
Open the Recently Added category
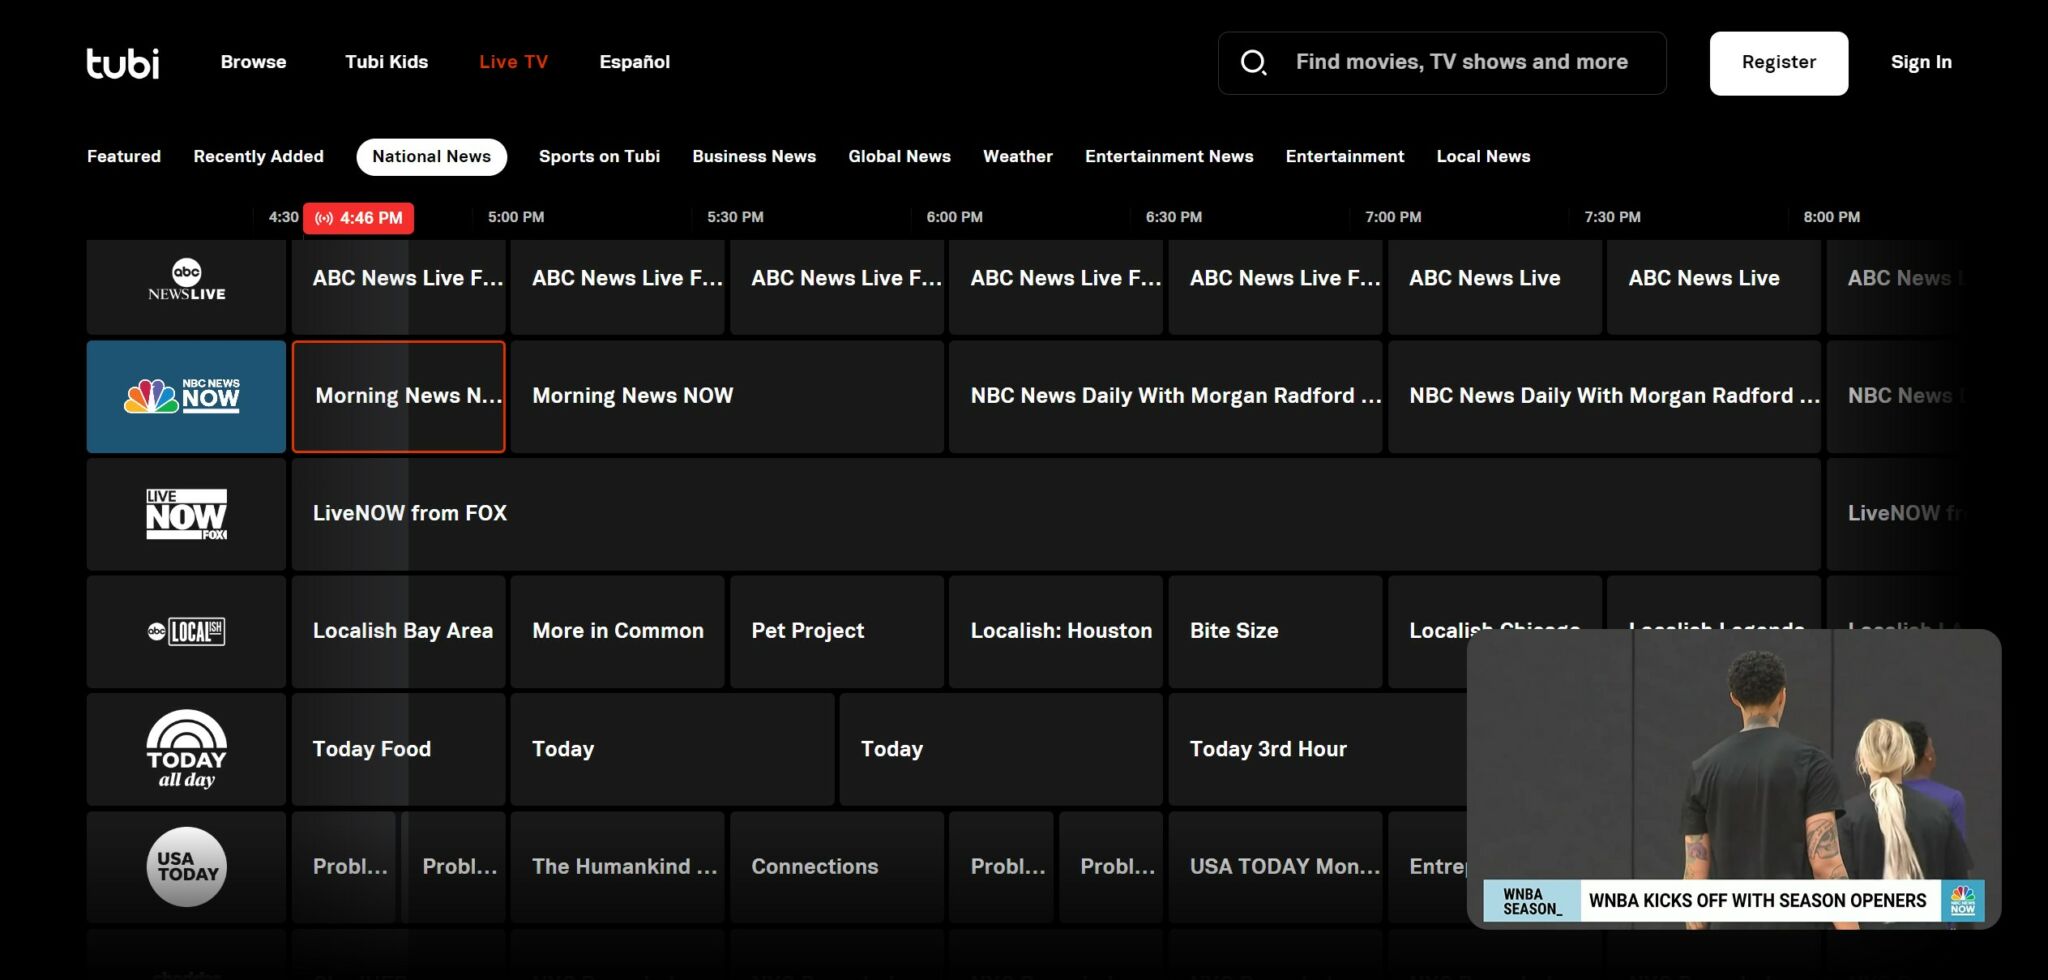[258, 156]
